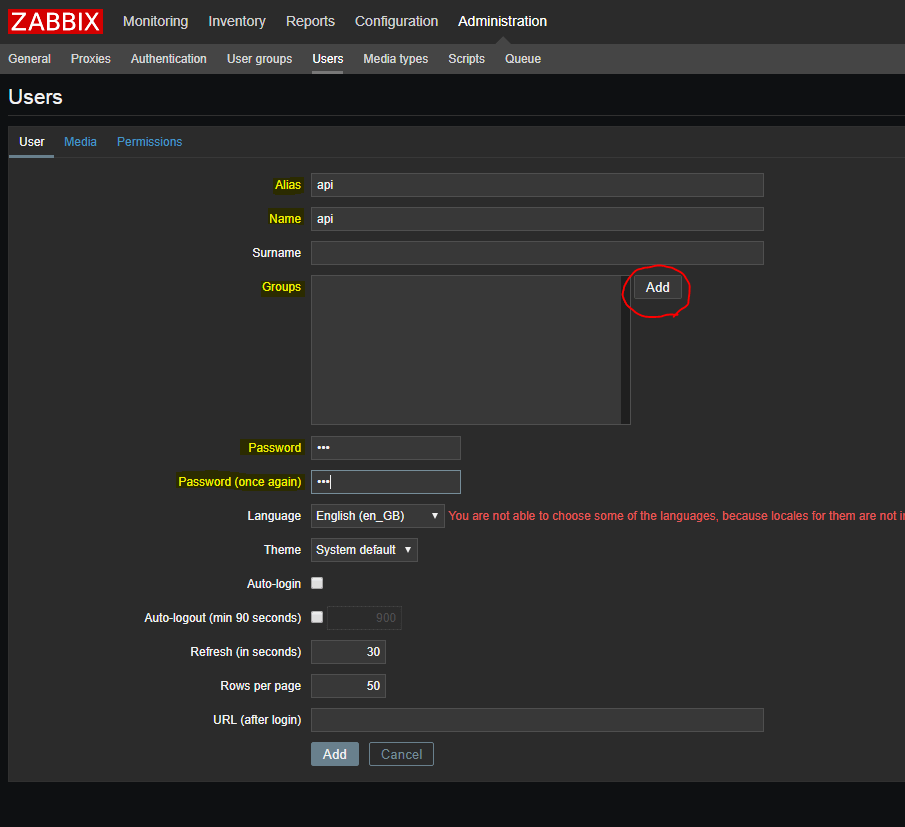905x827 pixels.
Task: Click the URL (after login) field
Action: point(536,720)
